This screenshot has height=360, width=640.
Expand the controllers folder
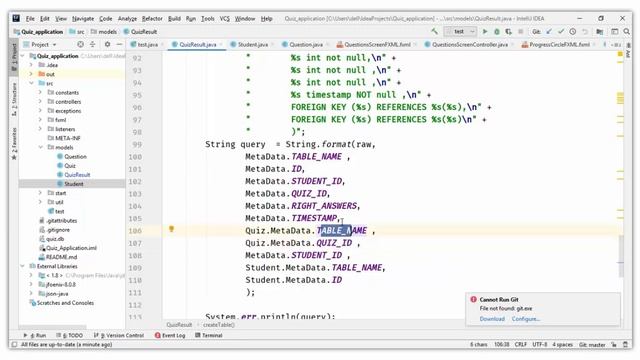click(40, 102)
